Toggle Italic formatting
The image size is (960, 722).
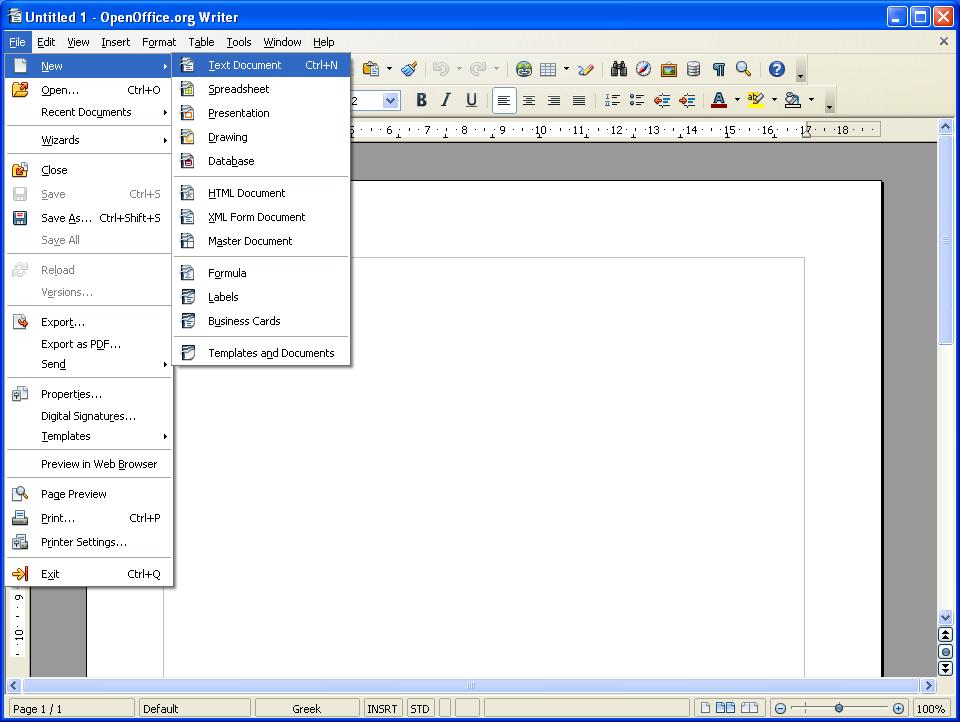pyautogui.click(x=446, y=100)
